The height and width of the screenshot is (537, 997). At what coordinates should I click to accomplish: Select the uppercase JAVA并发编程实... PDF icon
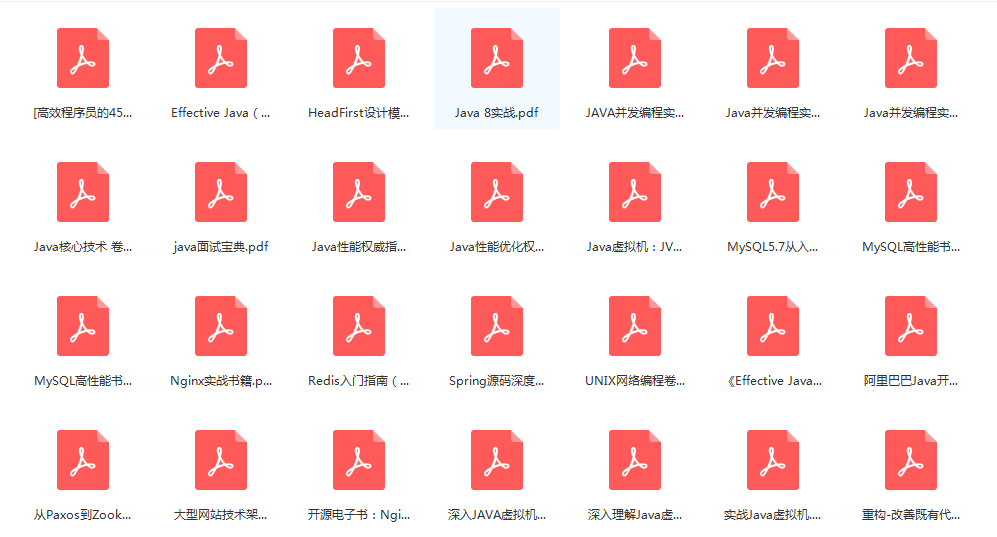635,58
